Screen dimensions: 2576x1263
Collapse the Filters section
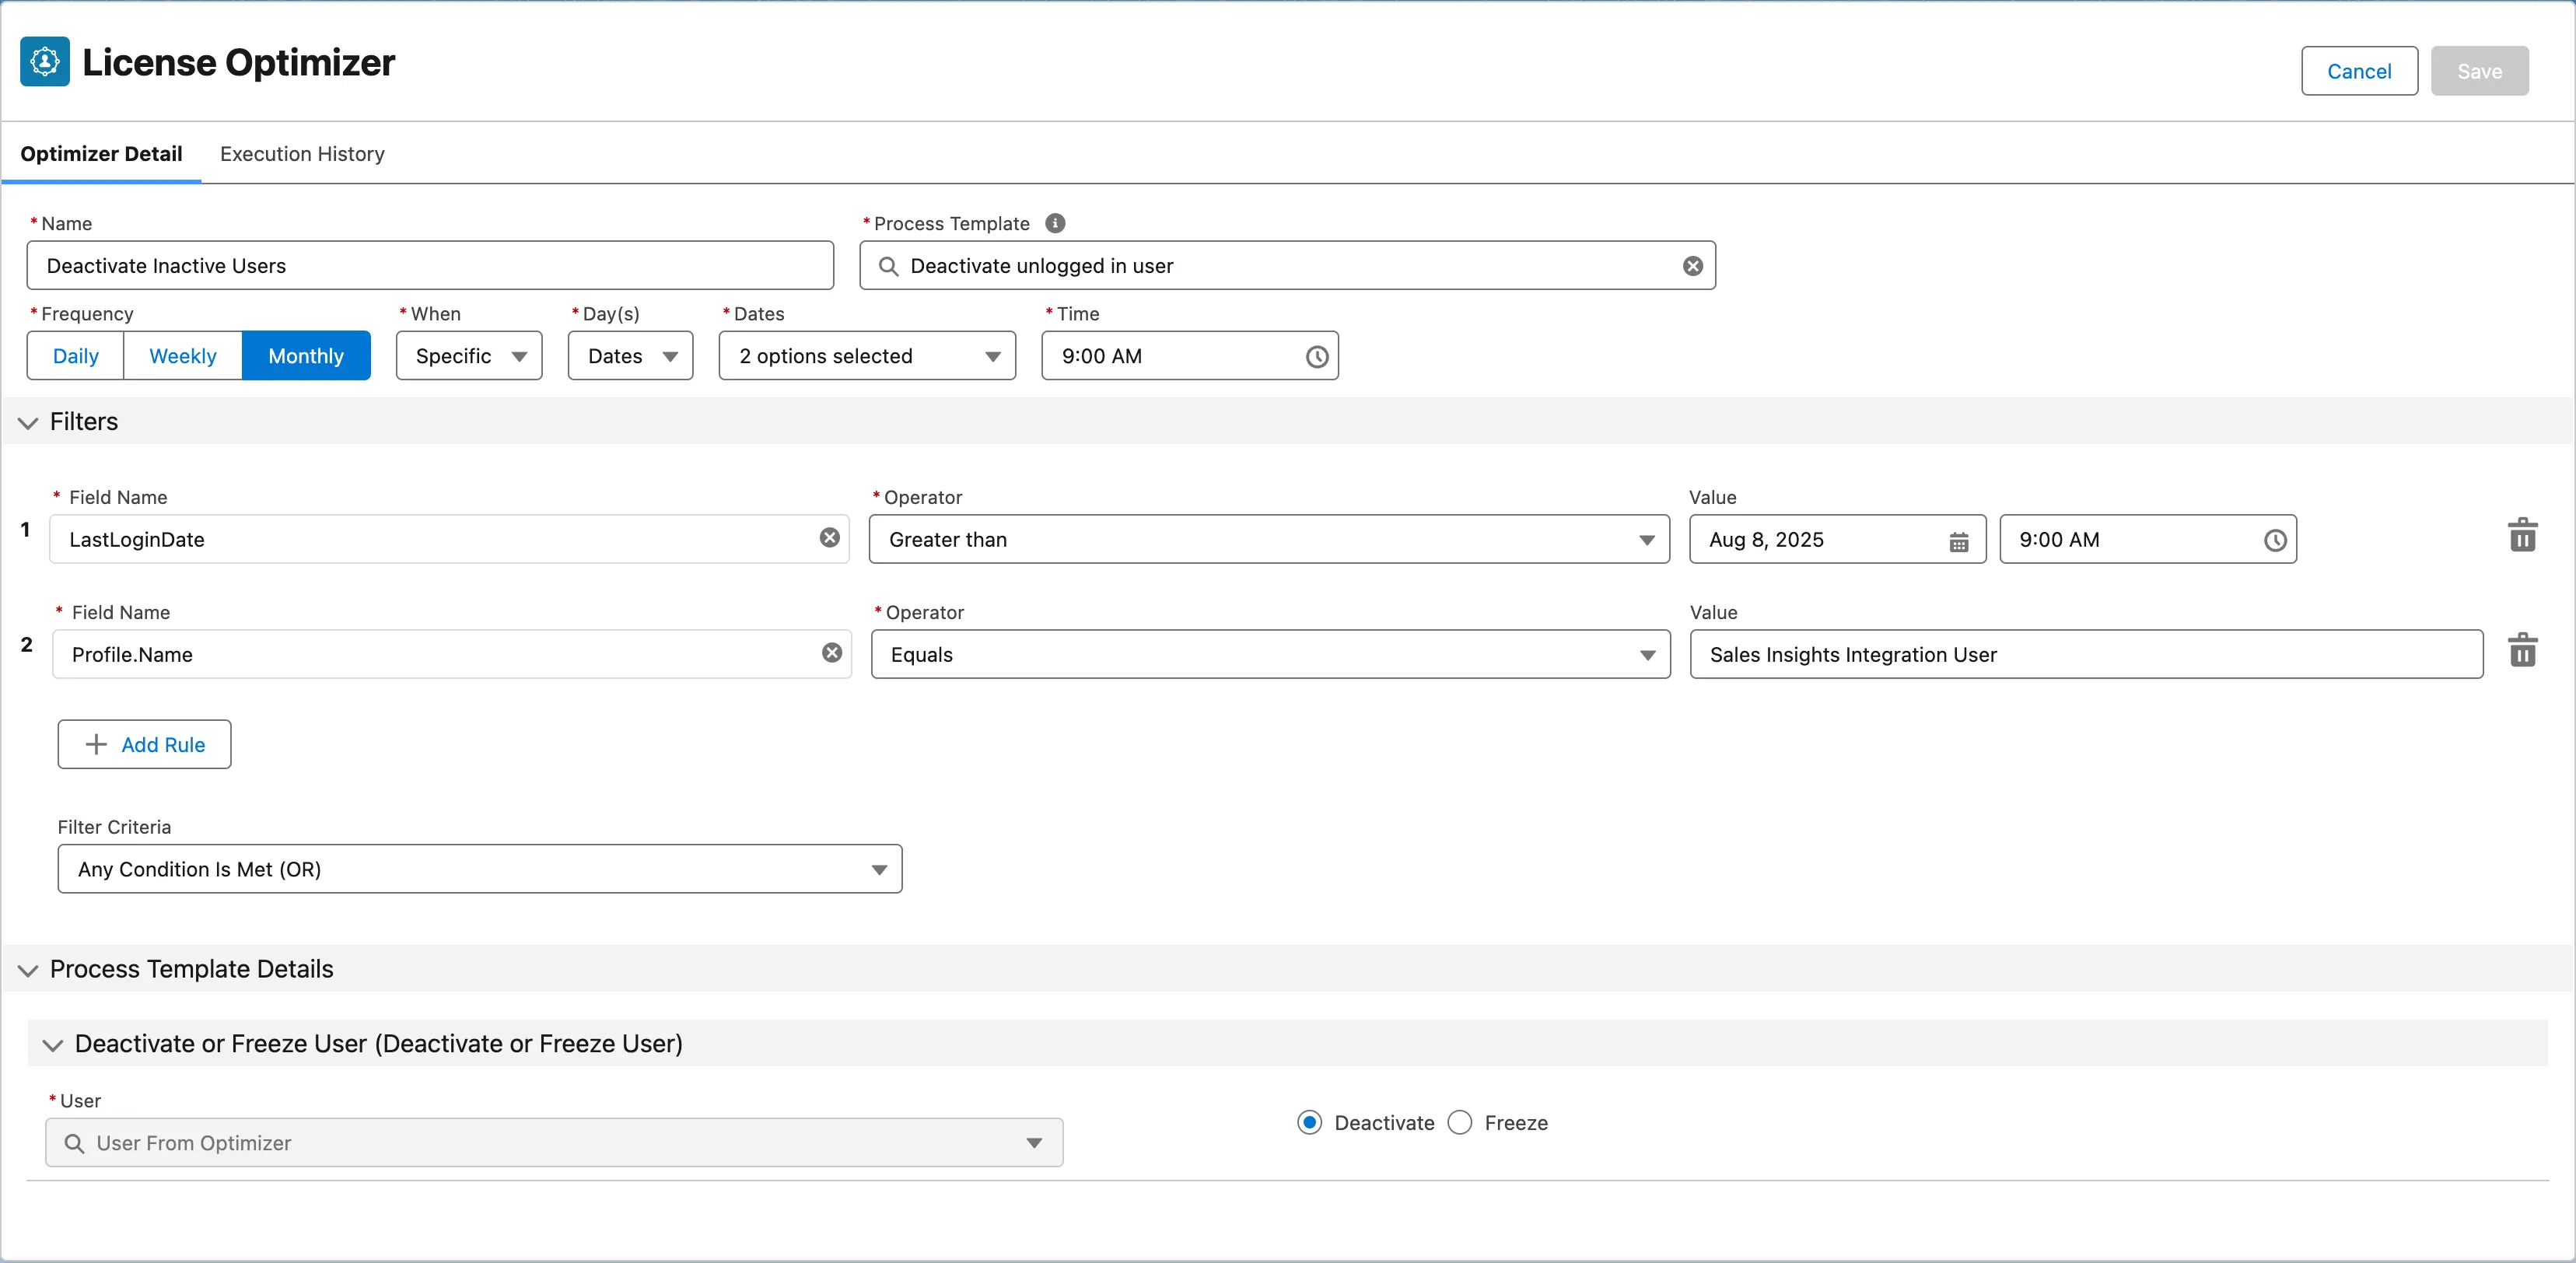click(28, 423)
